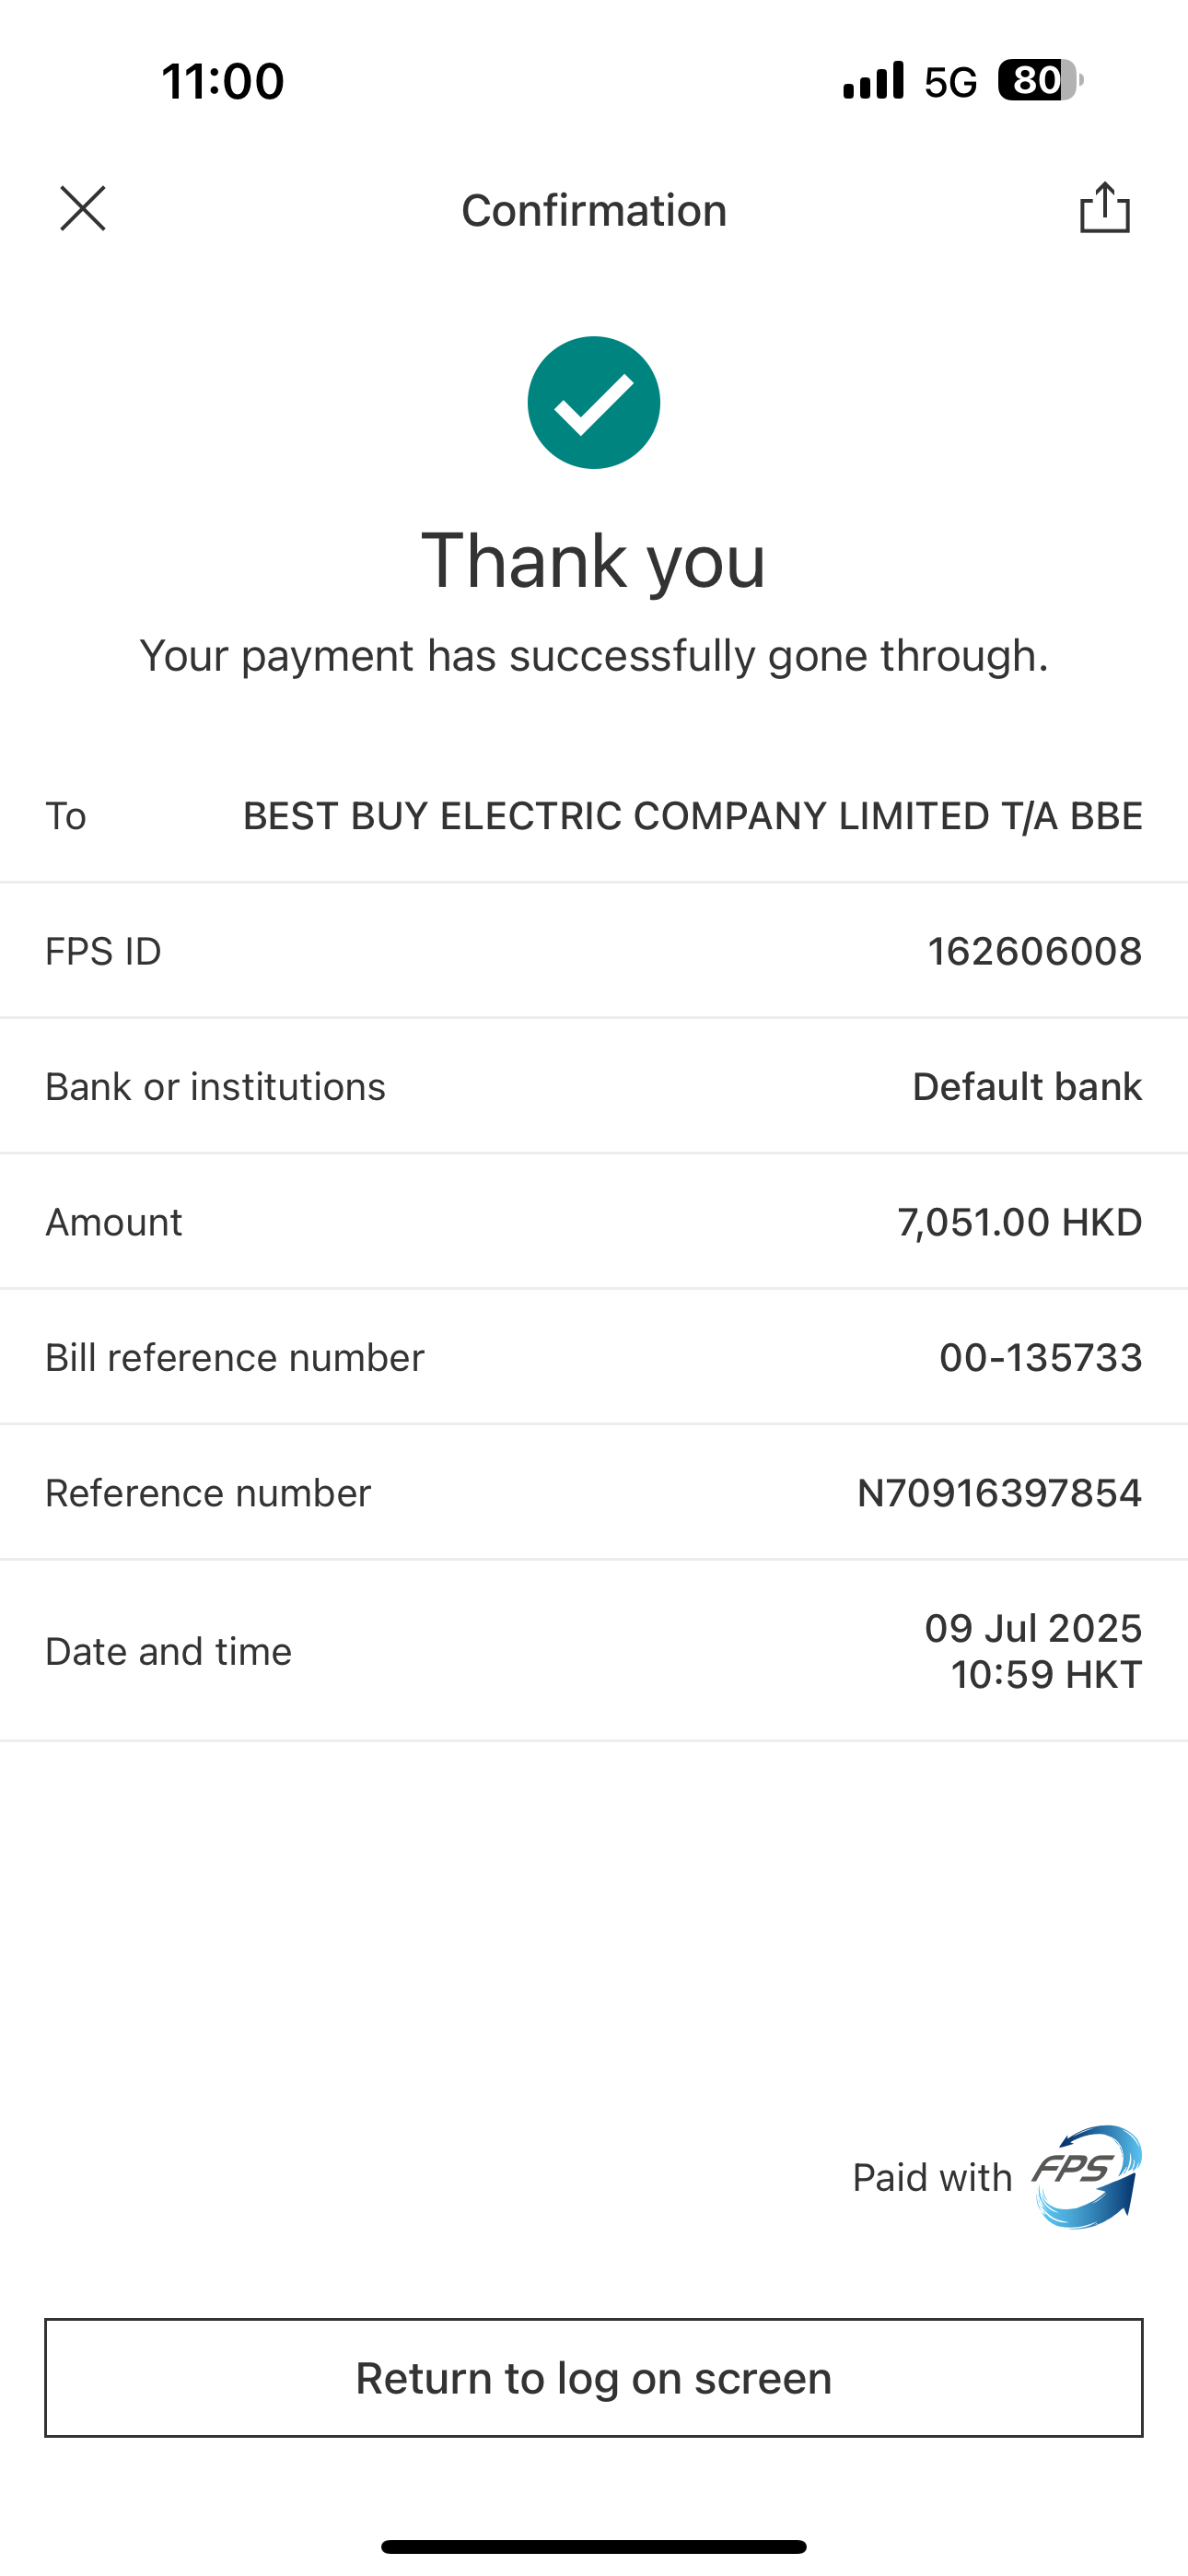Tap bill reference number 00-135733
Screen dimensions: 1188x2576
pyautogui.click(x=1040, y=1358)
